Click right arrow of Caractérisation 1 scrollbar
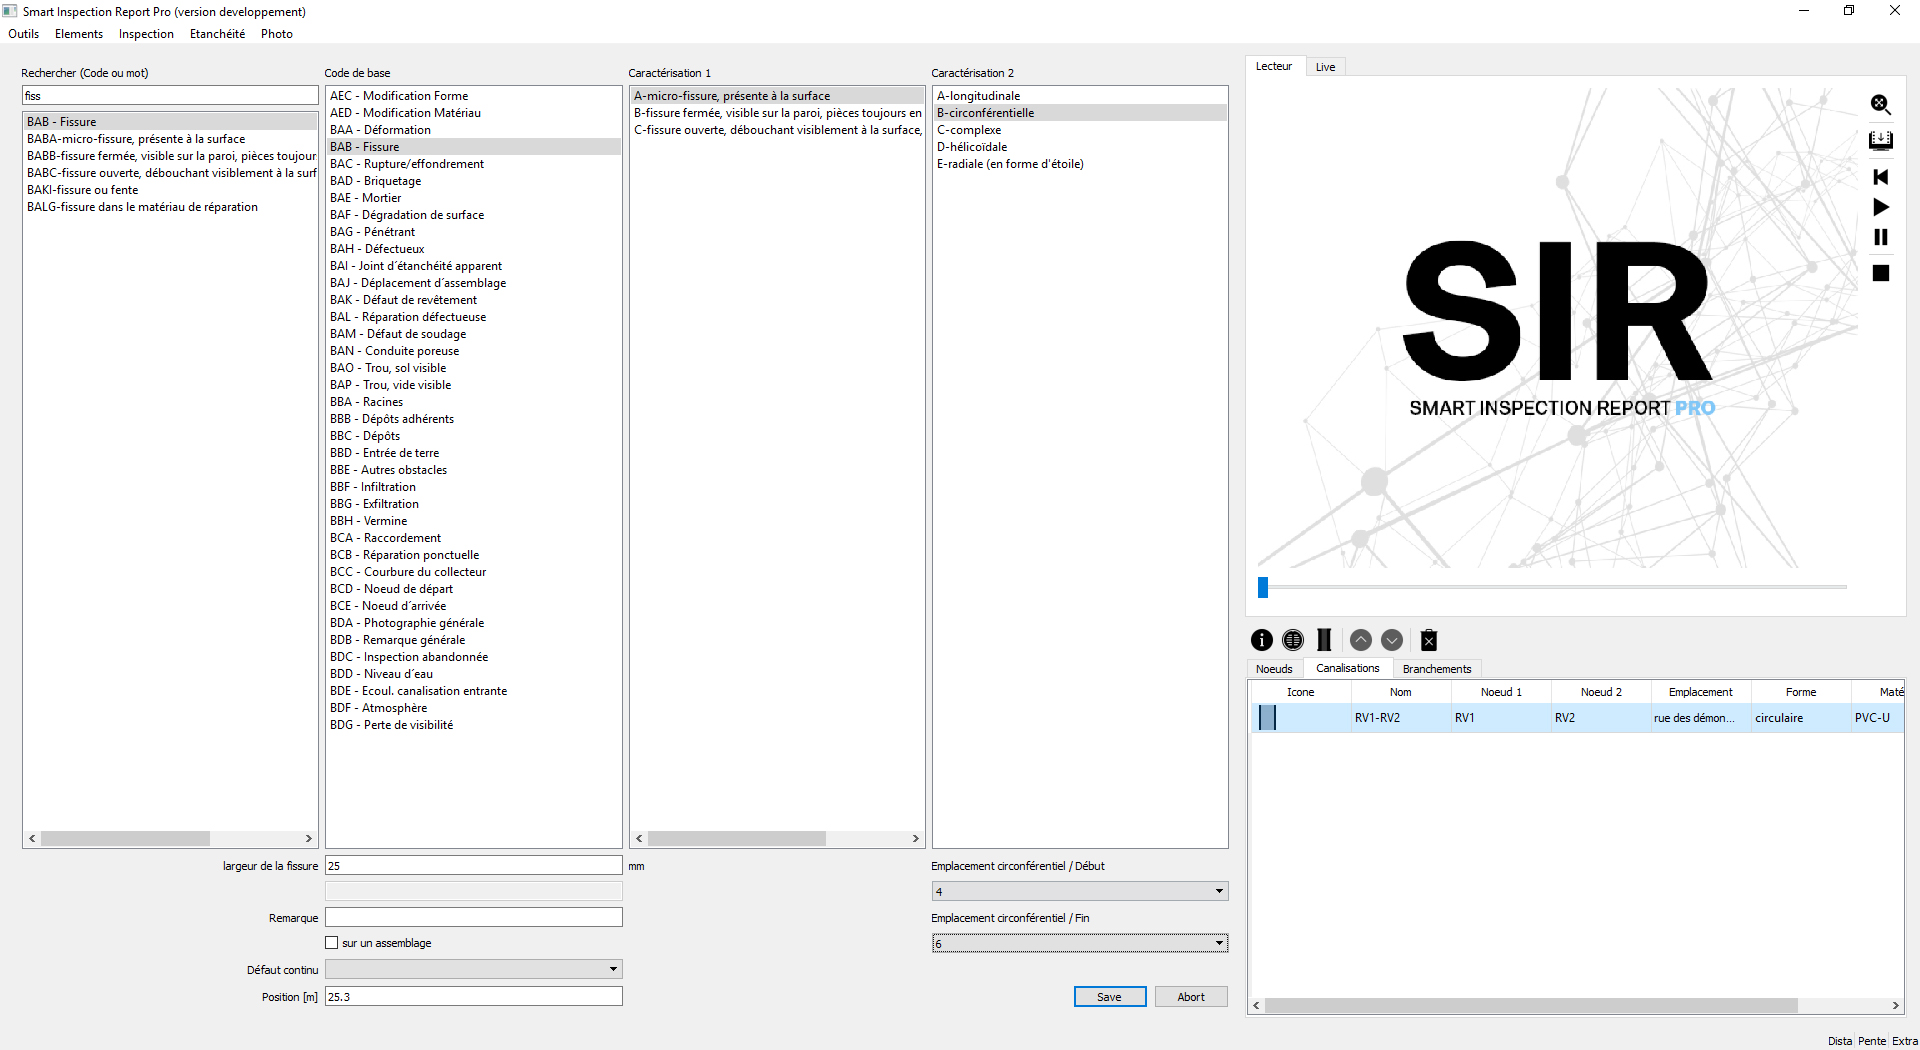This screenshot has height=1050, width=1920. [x=915, y=839]
